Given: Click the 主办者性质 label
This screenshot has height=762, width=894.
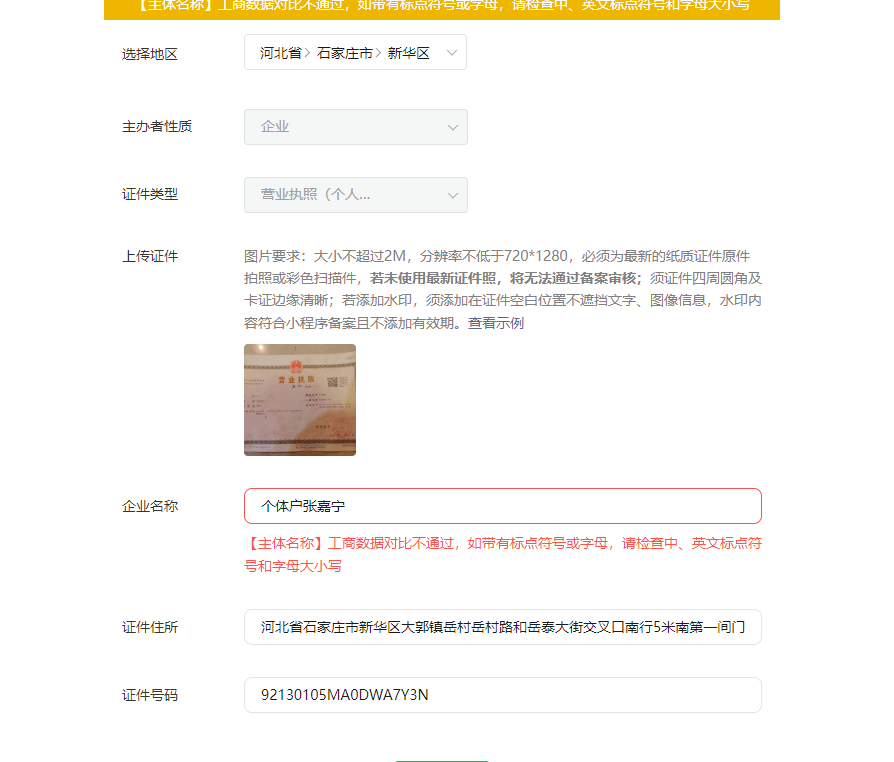Looking at the screenshot, I should coord(157,127).
